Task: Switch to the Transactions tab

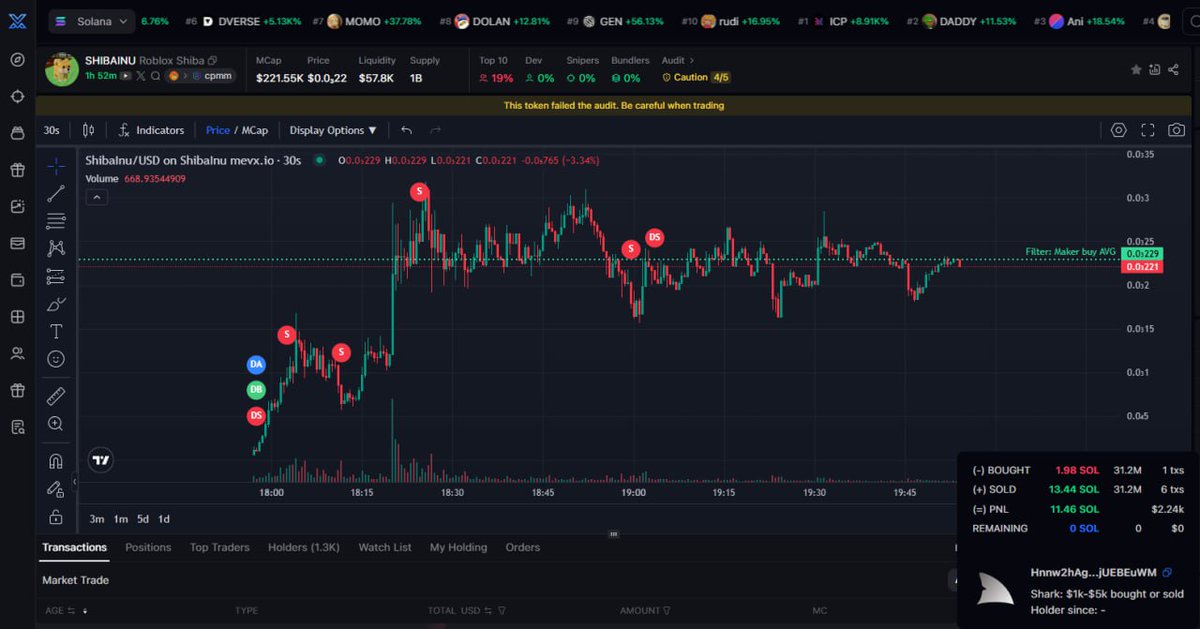Action: (74, 547)
